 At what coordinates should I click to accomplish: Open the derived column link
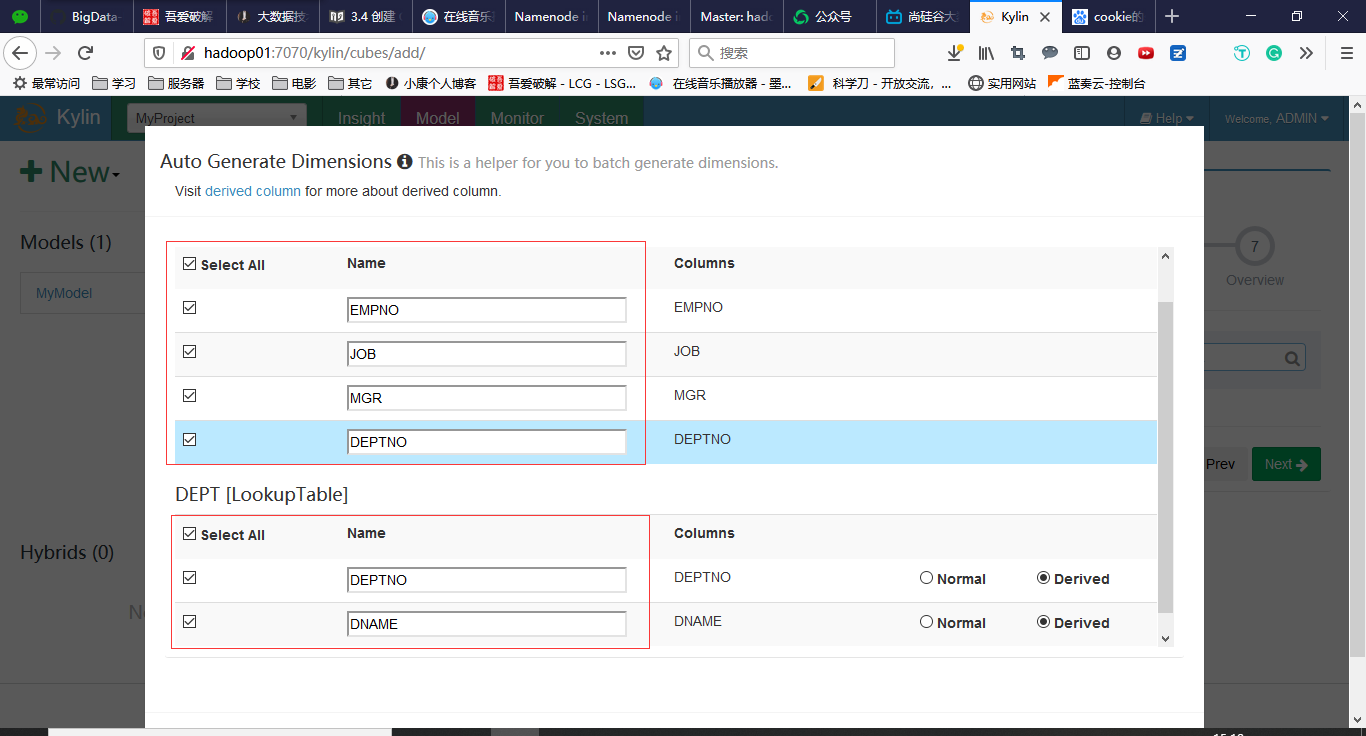pos(253,191)
